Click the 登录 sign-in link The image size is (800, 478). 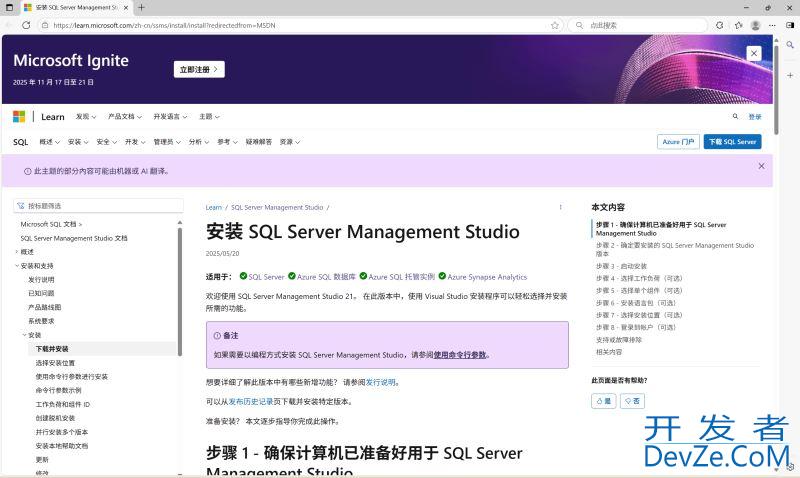[755, 117]
